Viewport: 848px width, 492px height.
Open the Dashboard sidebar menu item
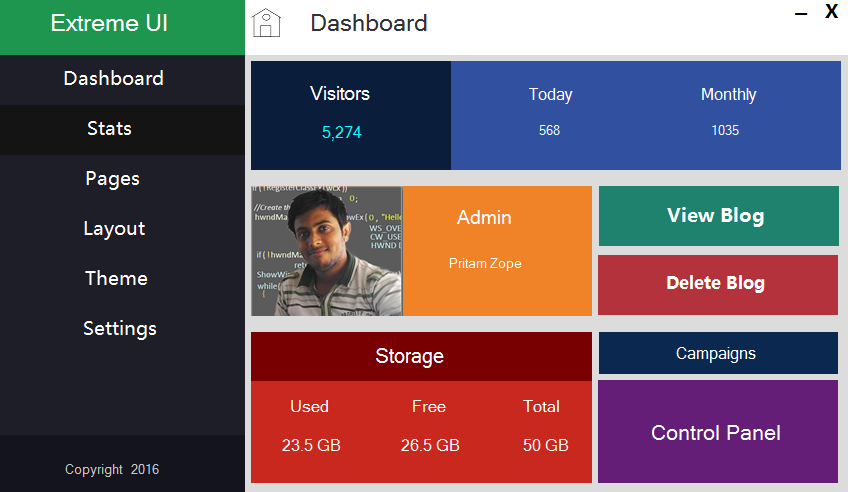click(113, 79)
